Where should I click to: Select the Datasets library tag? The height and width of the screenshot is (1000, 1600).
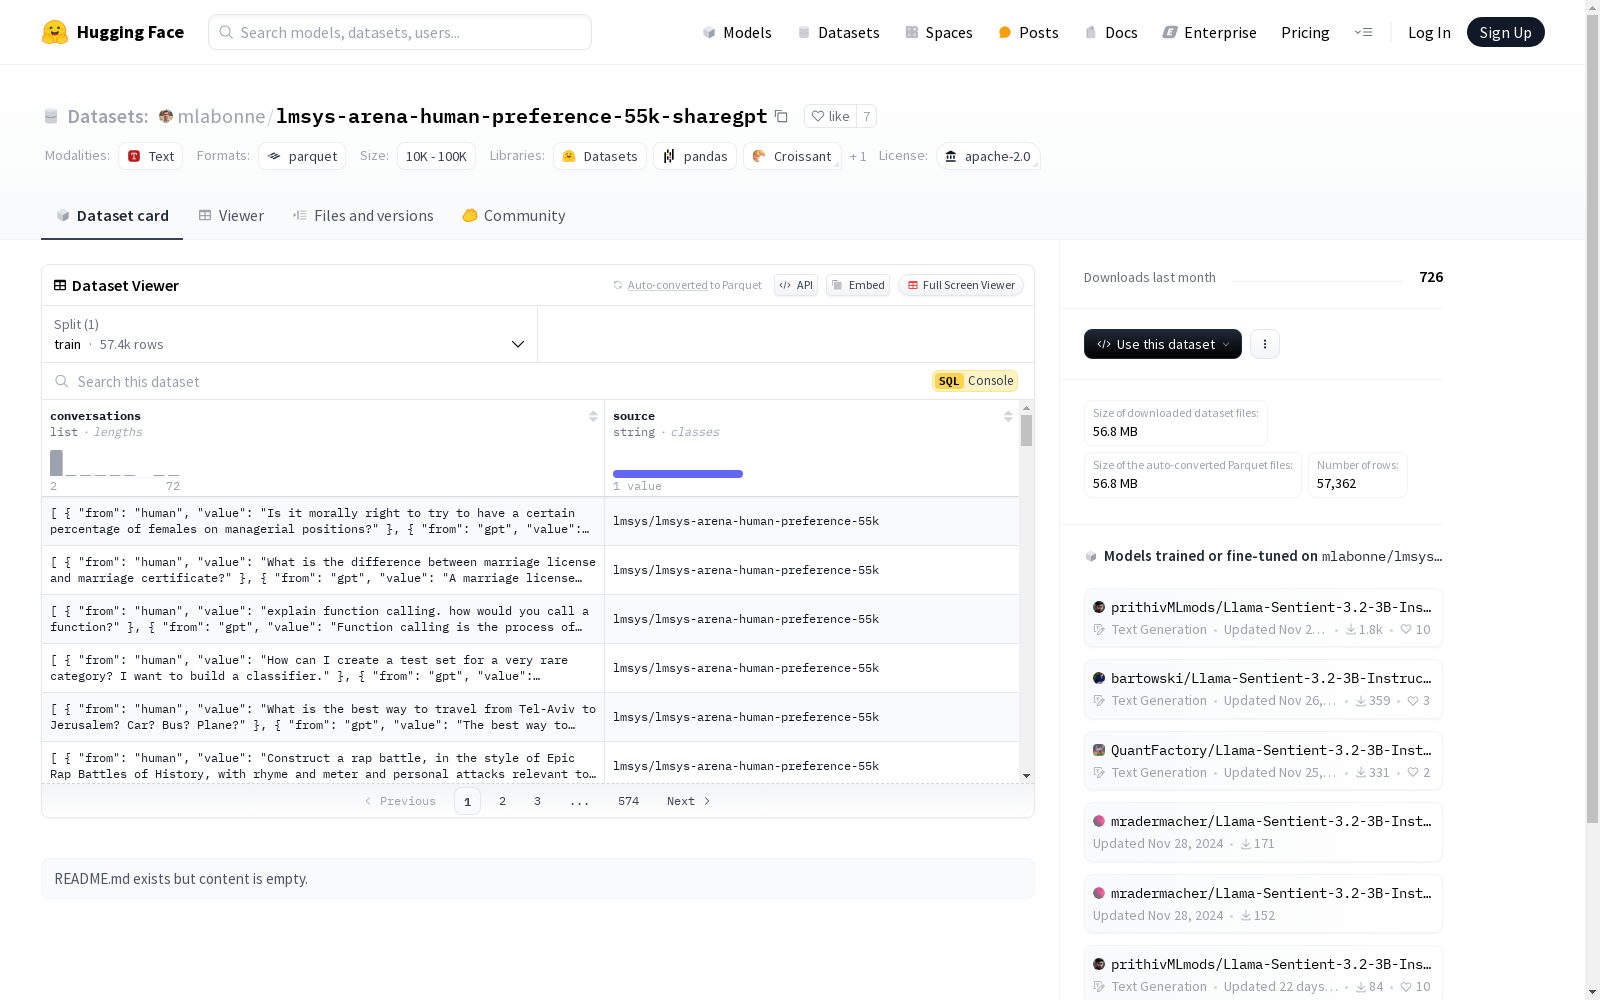[600, 156]
